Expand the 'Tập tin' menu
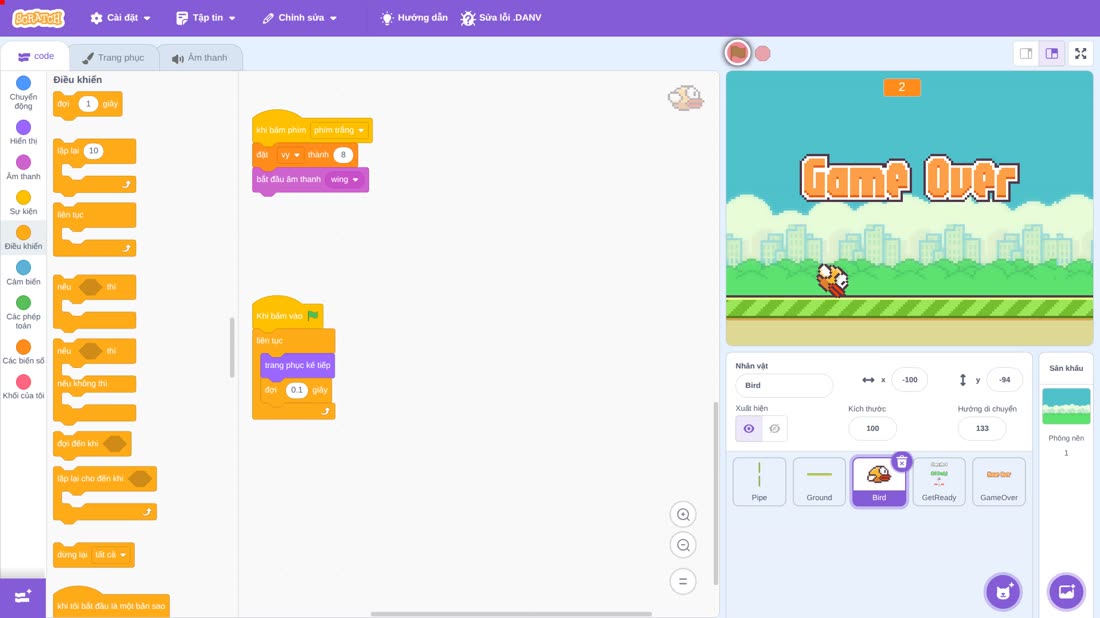This screenshot has width=1100, height=618. coord(206,18)
